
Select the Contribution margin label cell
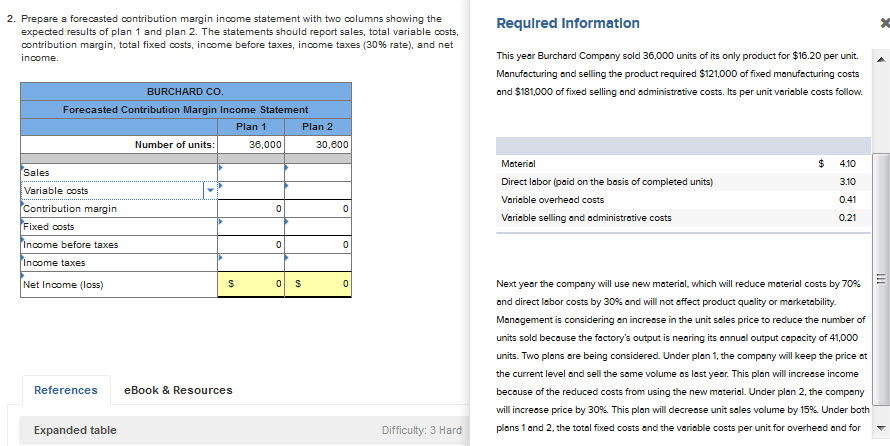tap(119, 209)
